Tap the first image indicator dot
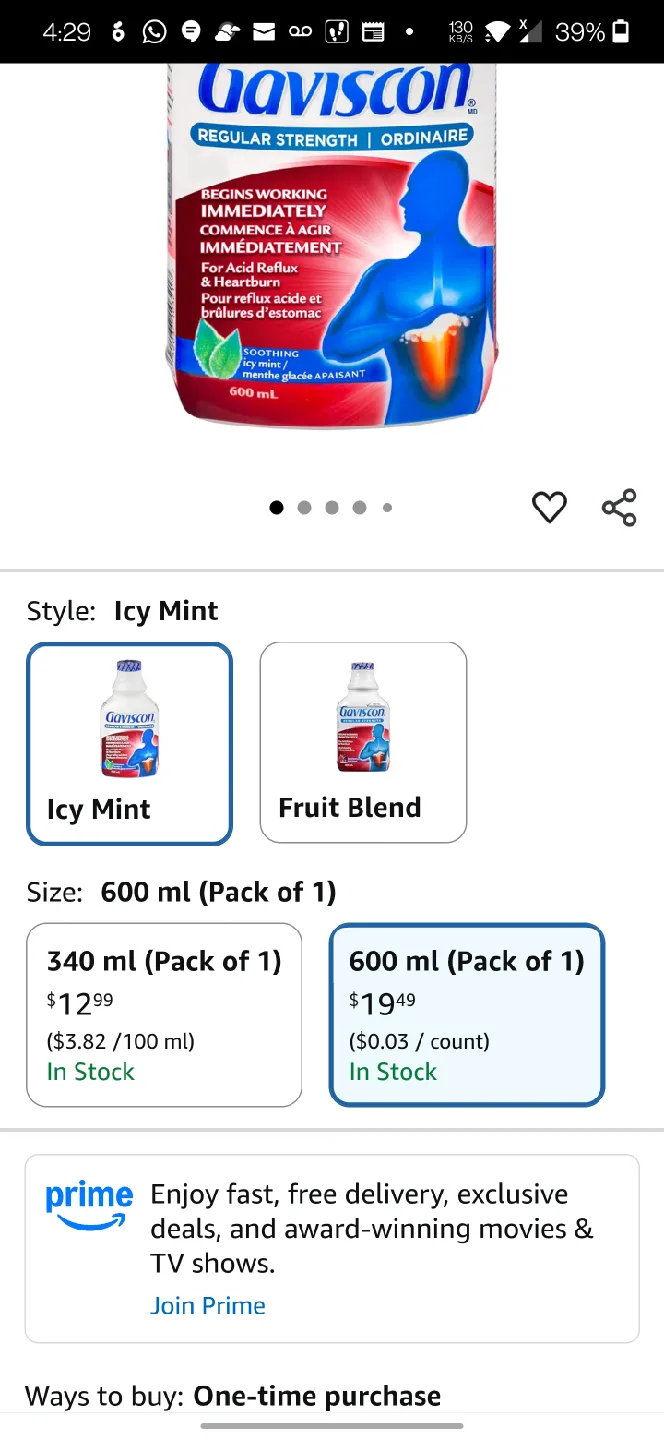 (276, 508)
